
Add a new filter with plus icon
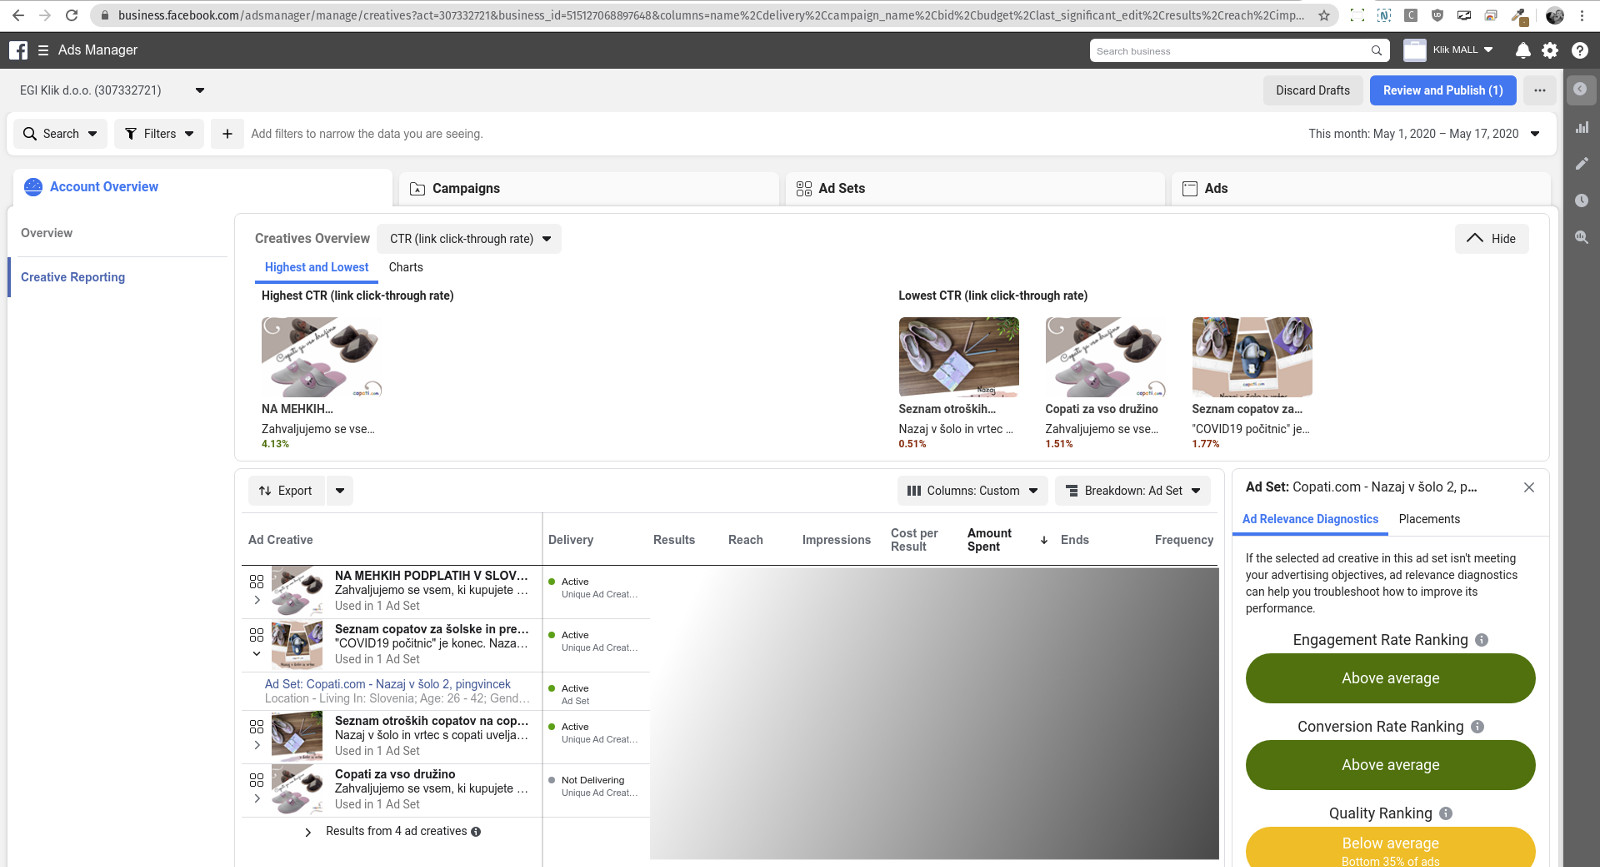point(227,134)
